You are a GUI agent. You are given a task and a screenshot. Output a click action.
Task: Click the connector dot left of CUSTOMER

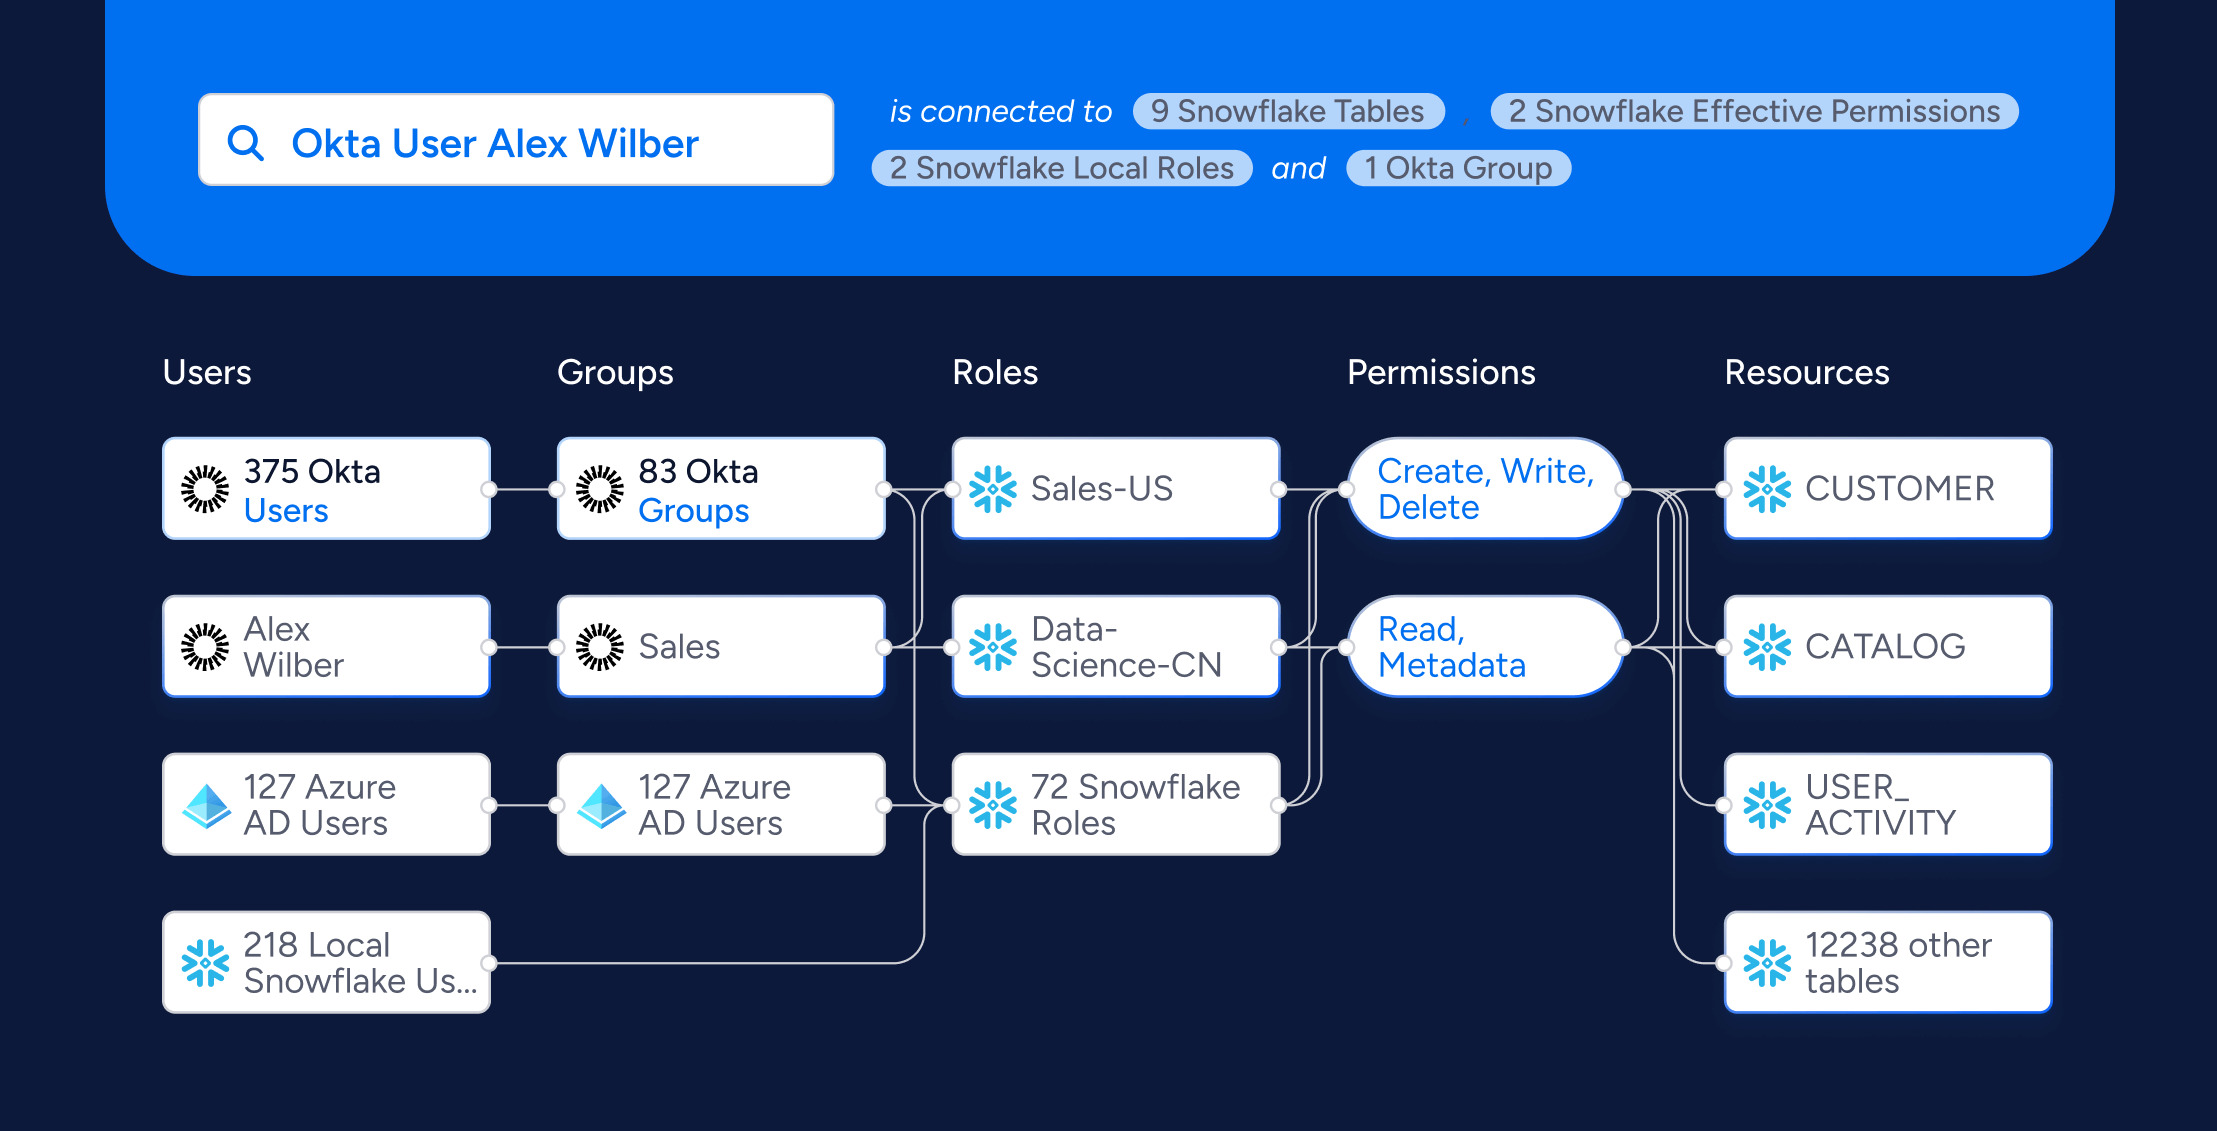click(x=1723, y=490)
